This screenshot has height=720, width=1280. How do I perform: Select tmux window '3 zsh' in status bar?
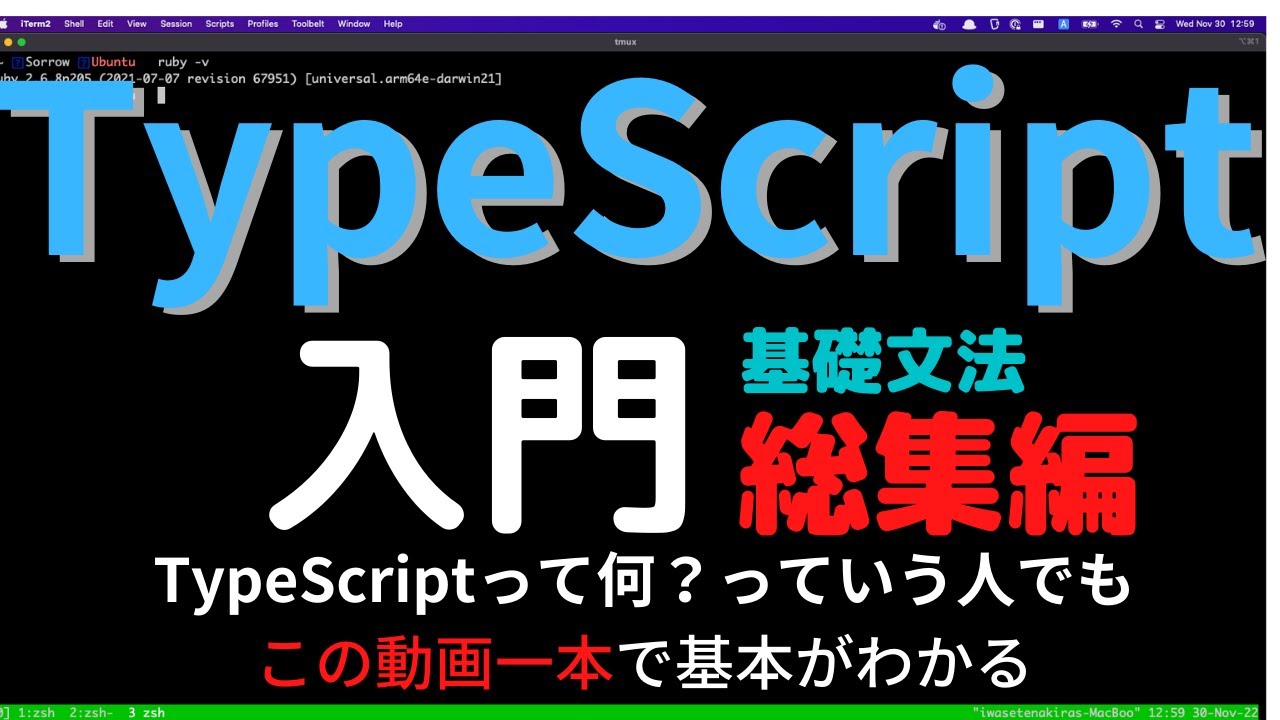click(x=147, y=713)
